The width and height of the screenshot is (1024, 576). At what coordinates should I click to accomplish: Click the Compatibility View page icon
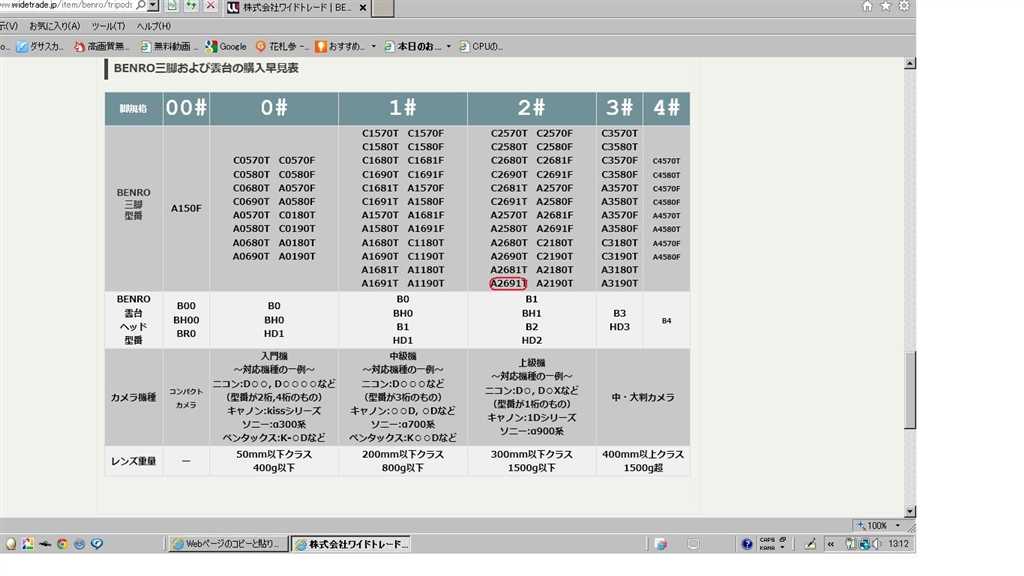click(172, 5)
